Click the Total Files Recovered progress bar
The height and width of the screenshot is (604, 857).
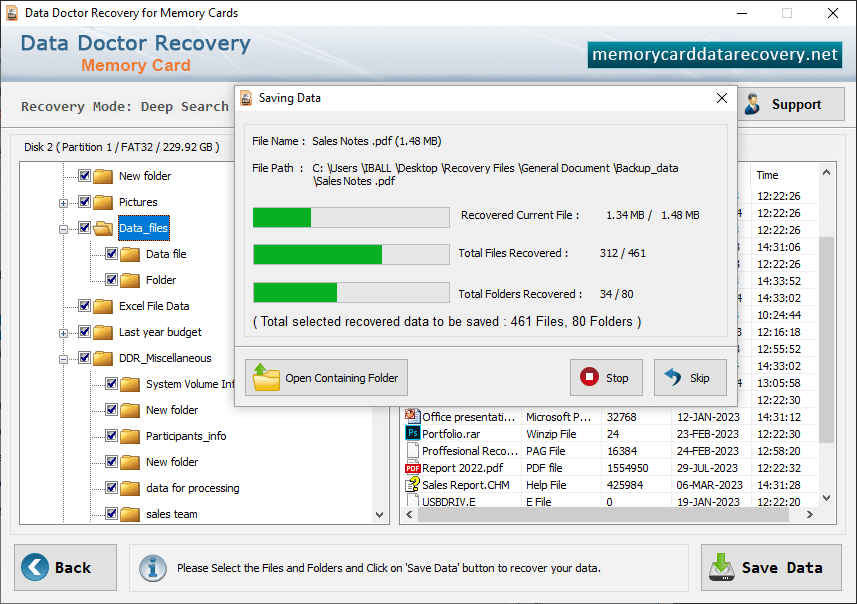(351, 255)
